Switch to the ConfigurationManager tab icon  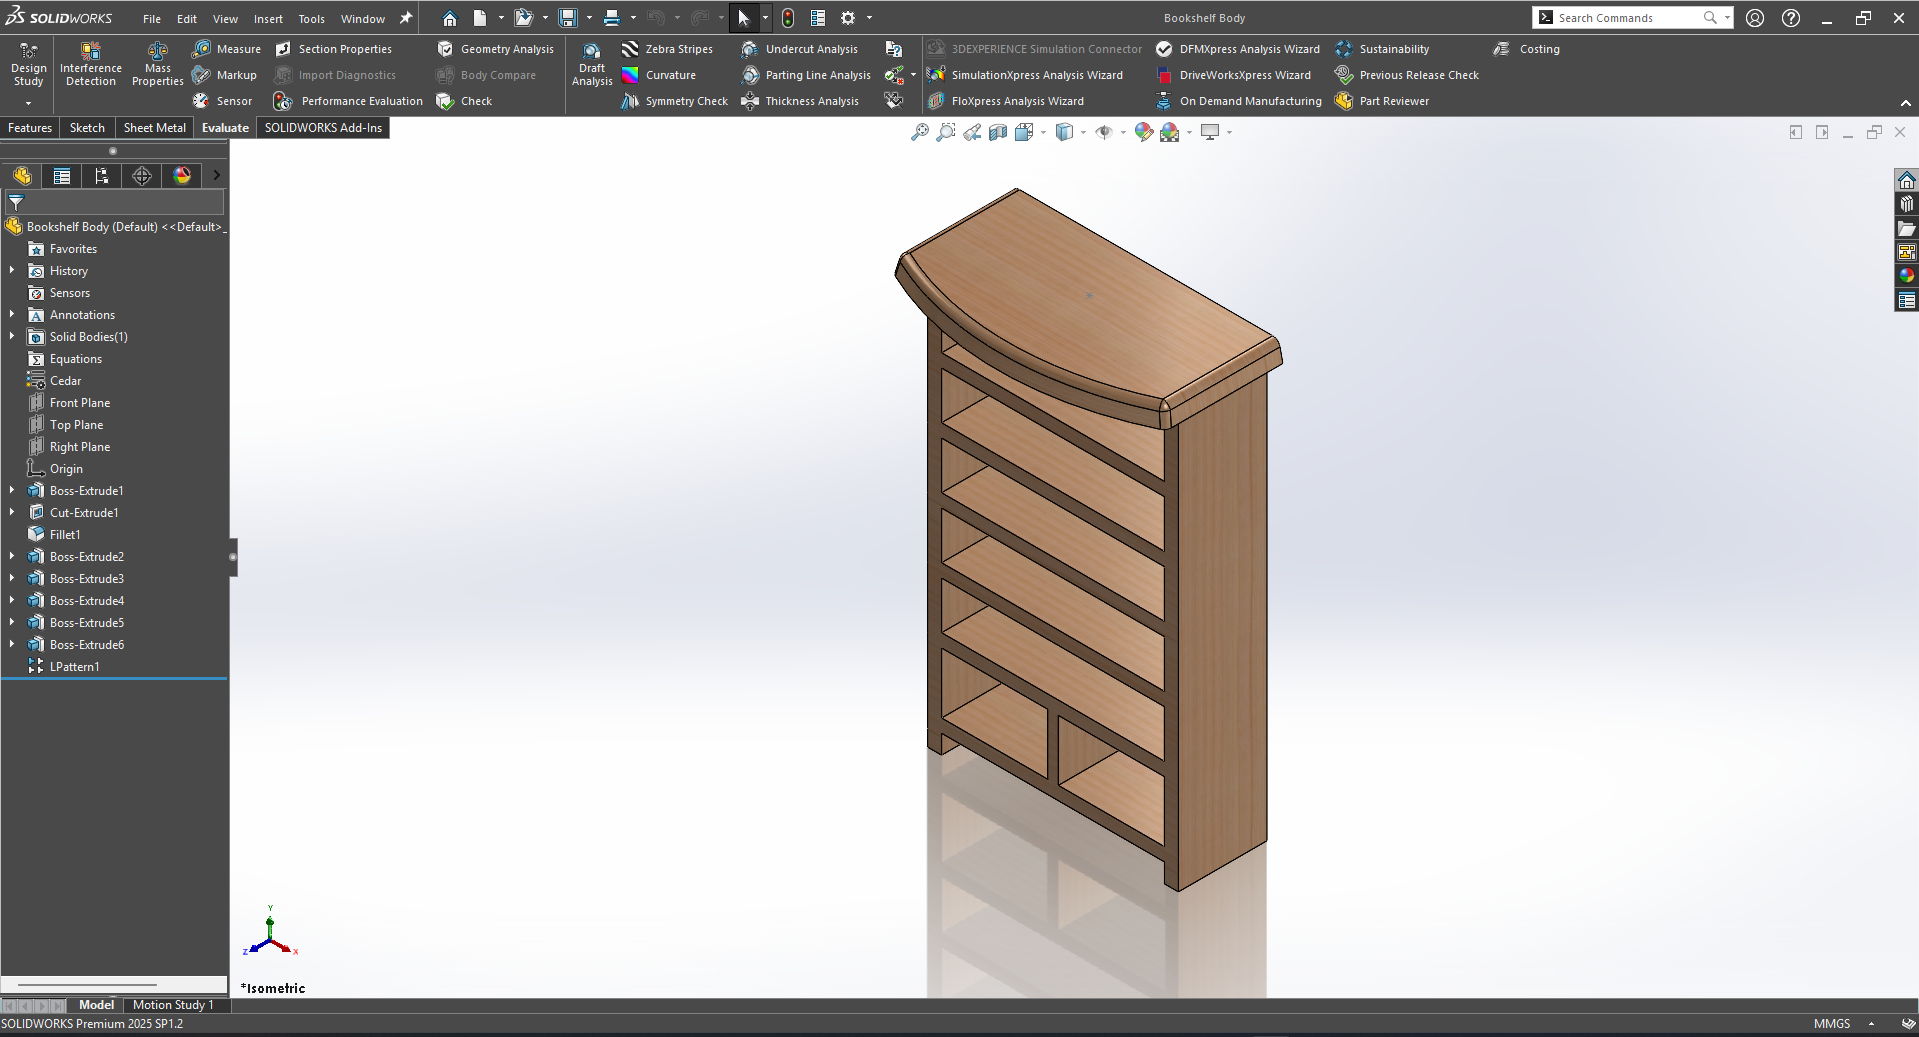point(102,176)
